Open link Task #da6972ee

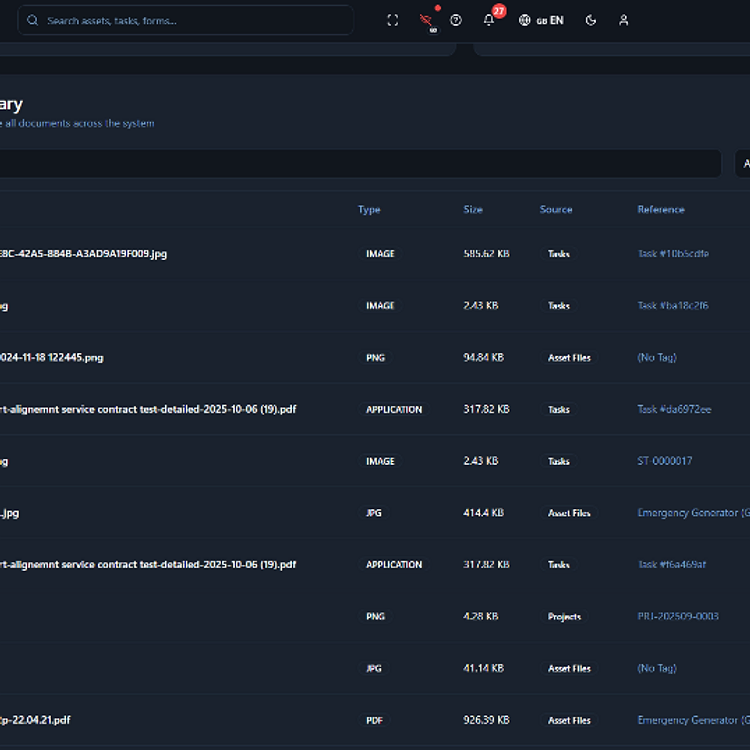click(x=674, y=409)
